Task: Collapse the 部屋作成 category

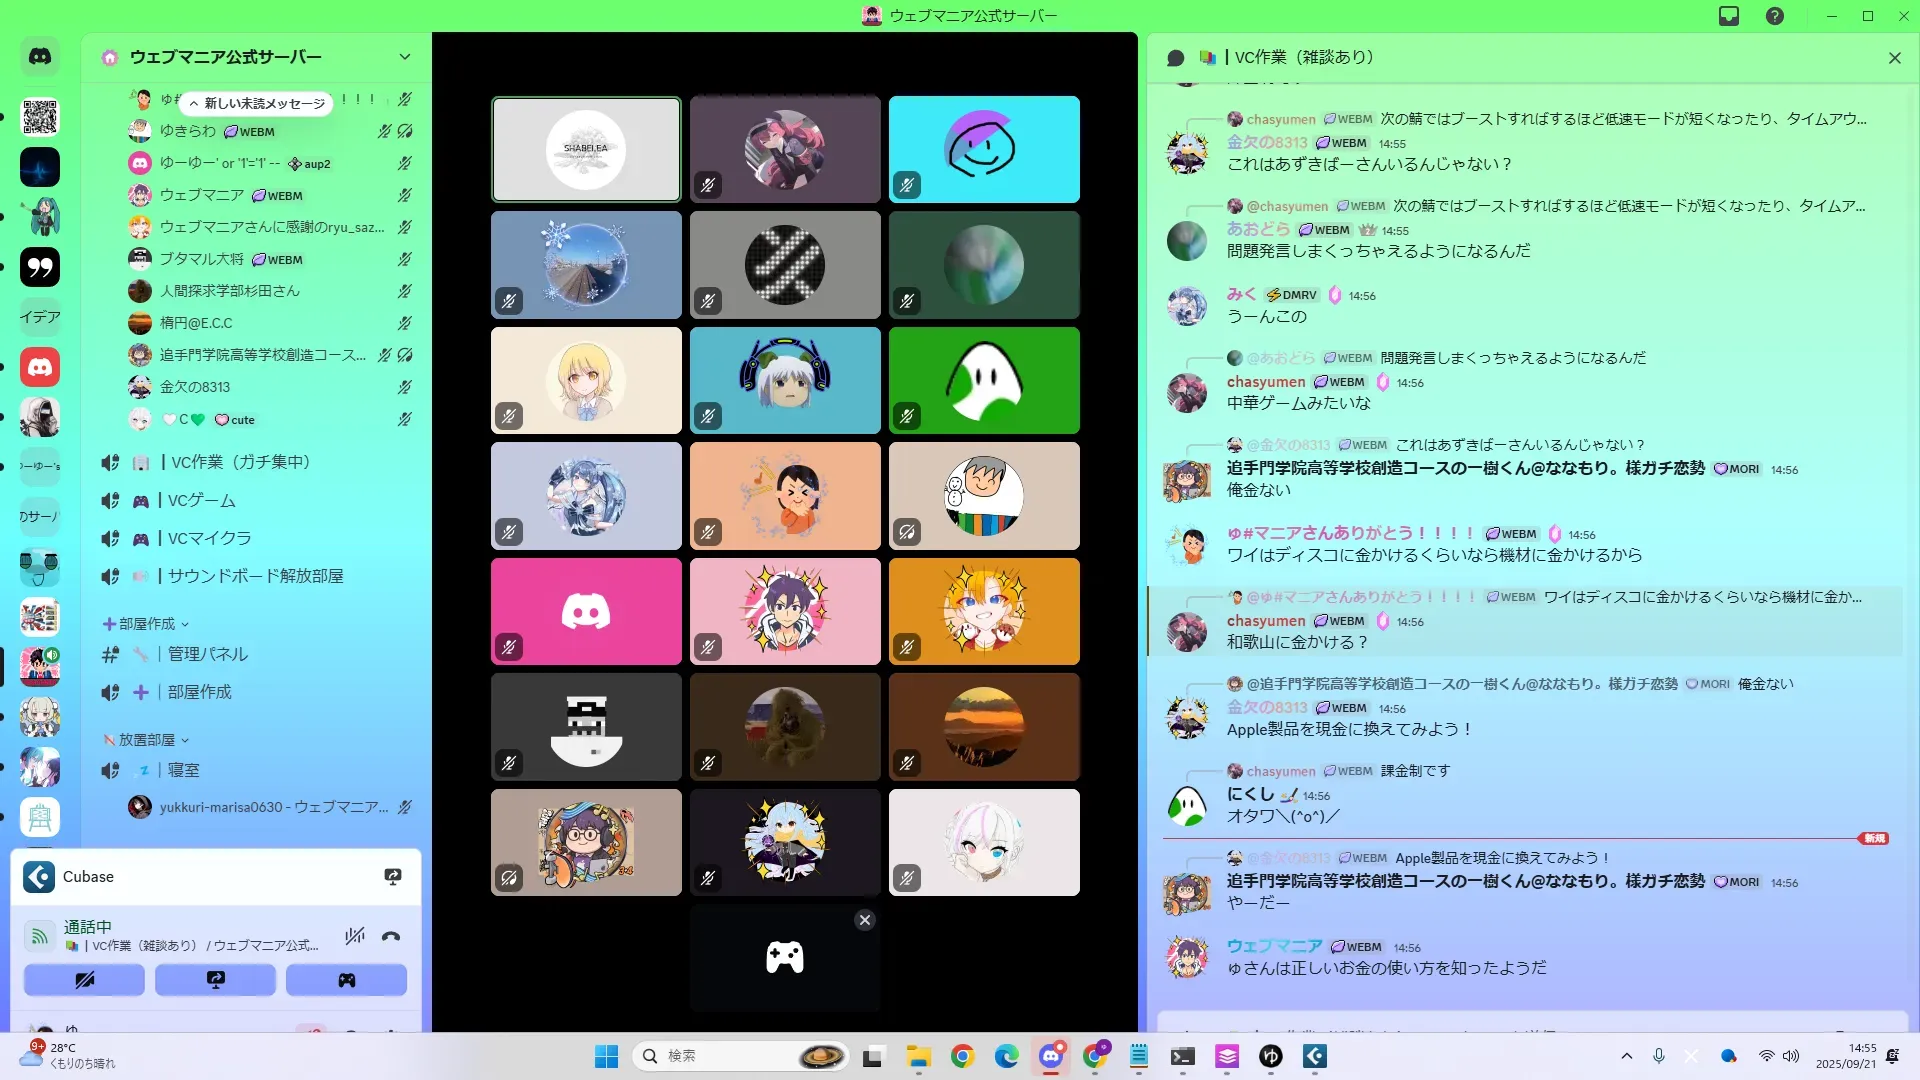Action: [146, 624]
